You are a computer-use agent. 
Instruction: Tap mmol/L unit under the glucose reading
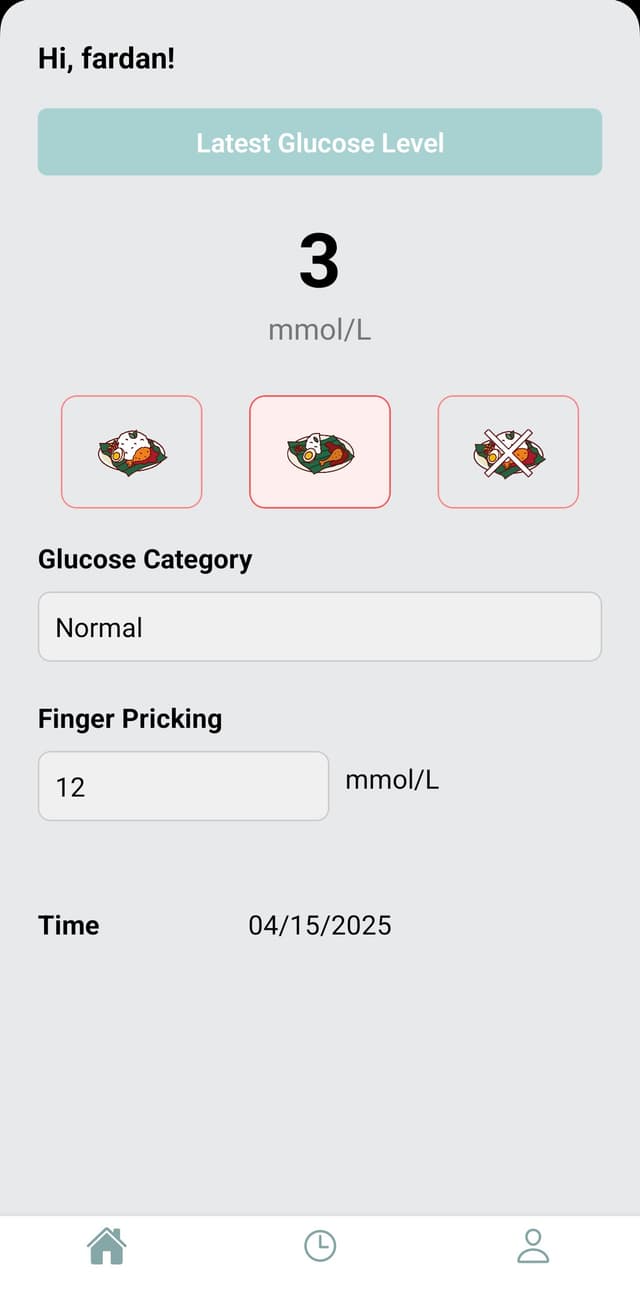[320, 330]
